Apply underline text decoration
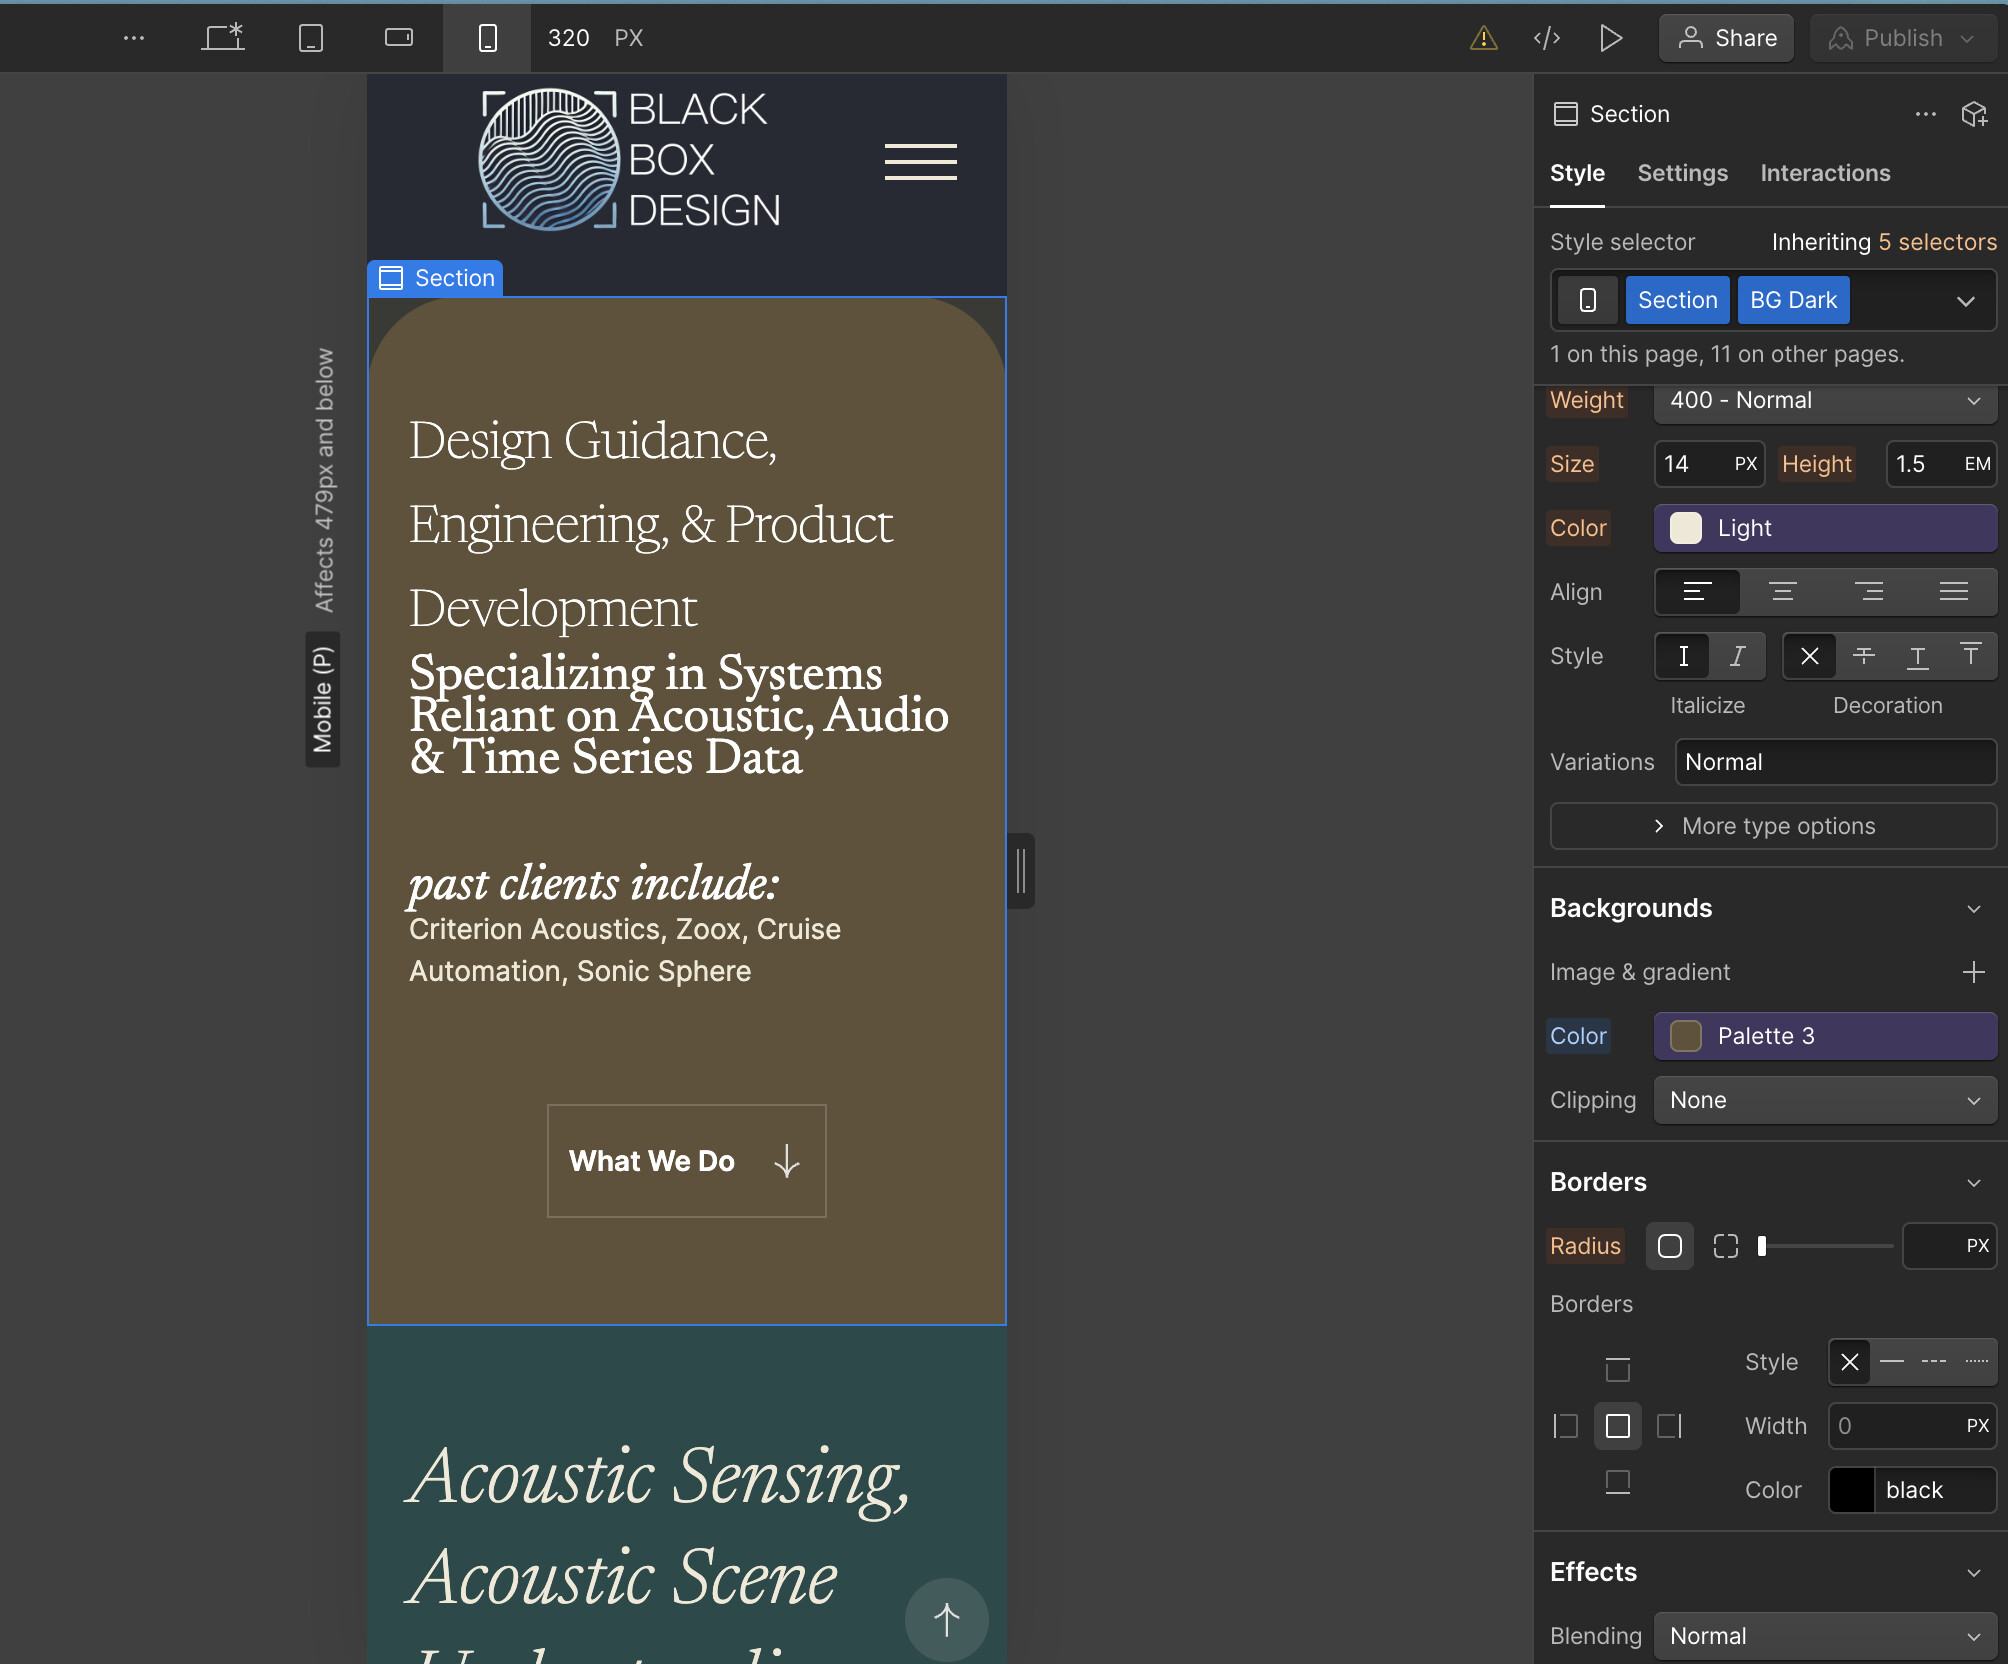 (x=1917, y=656)
